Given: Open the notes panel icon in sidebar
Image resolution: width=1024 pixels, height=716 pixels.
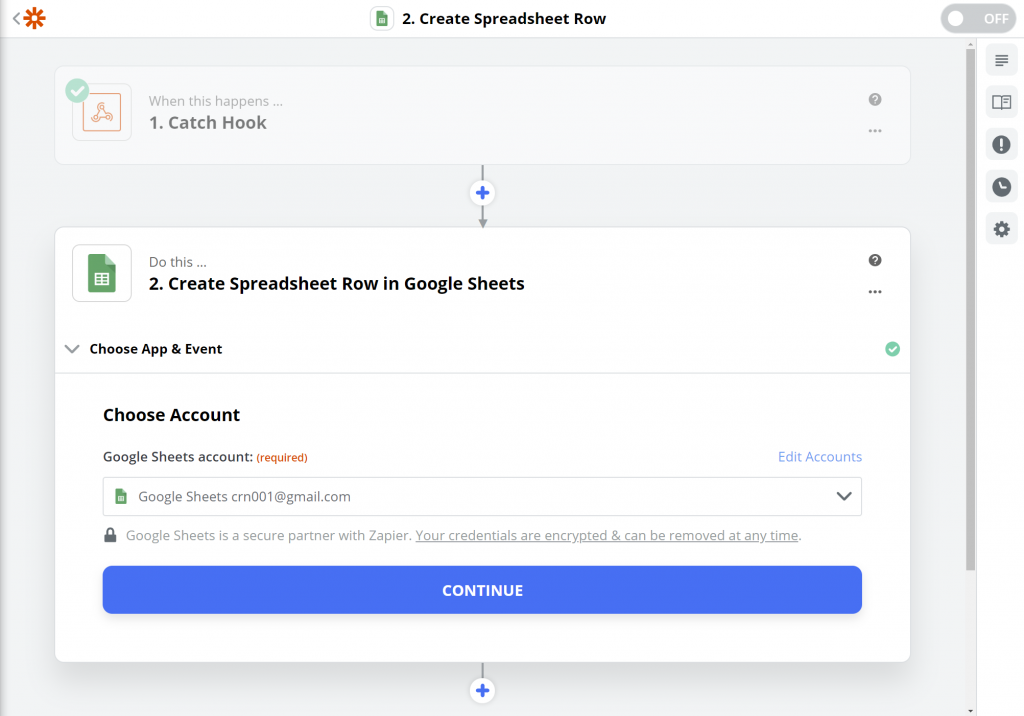Looking at the screenshot, I should (1001, 60).
